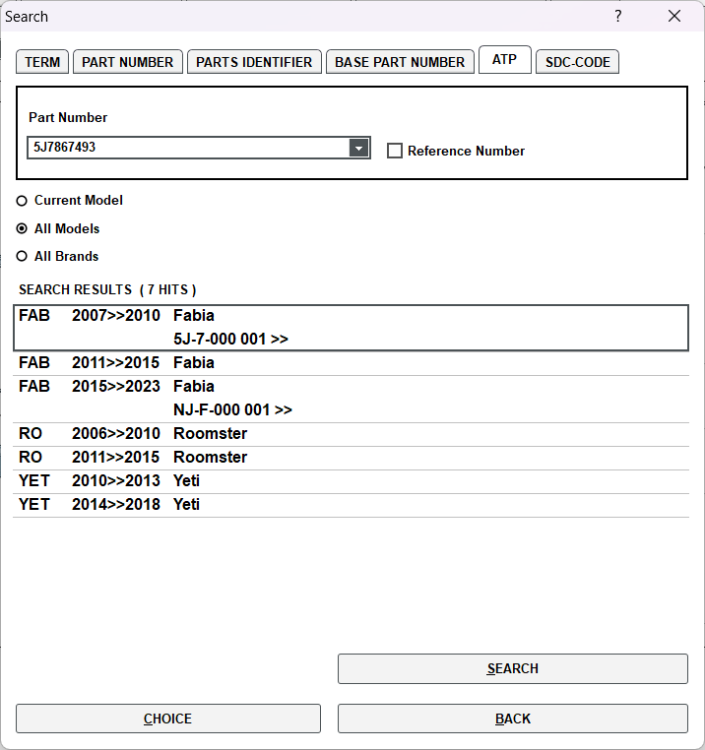Select the Fabia 2007>>2010 result row
This screenshot has height=750, width=705.
351,328
